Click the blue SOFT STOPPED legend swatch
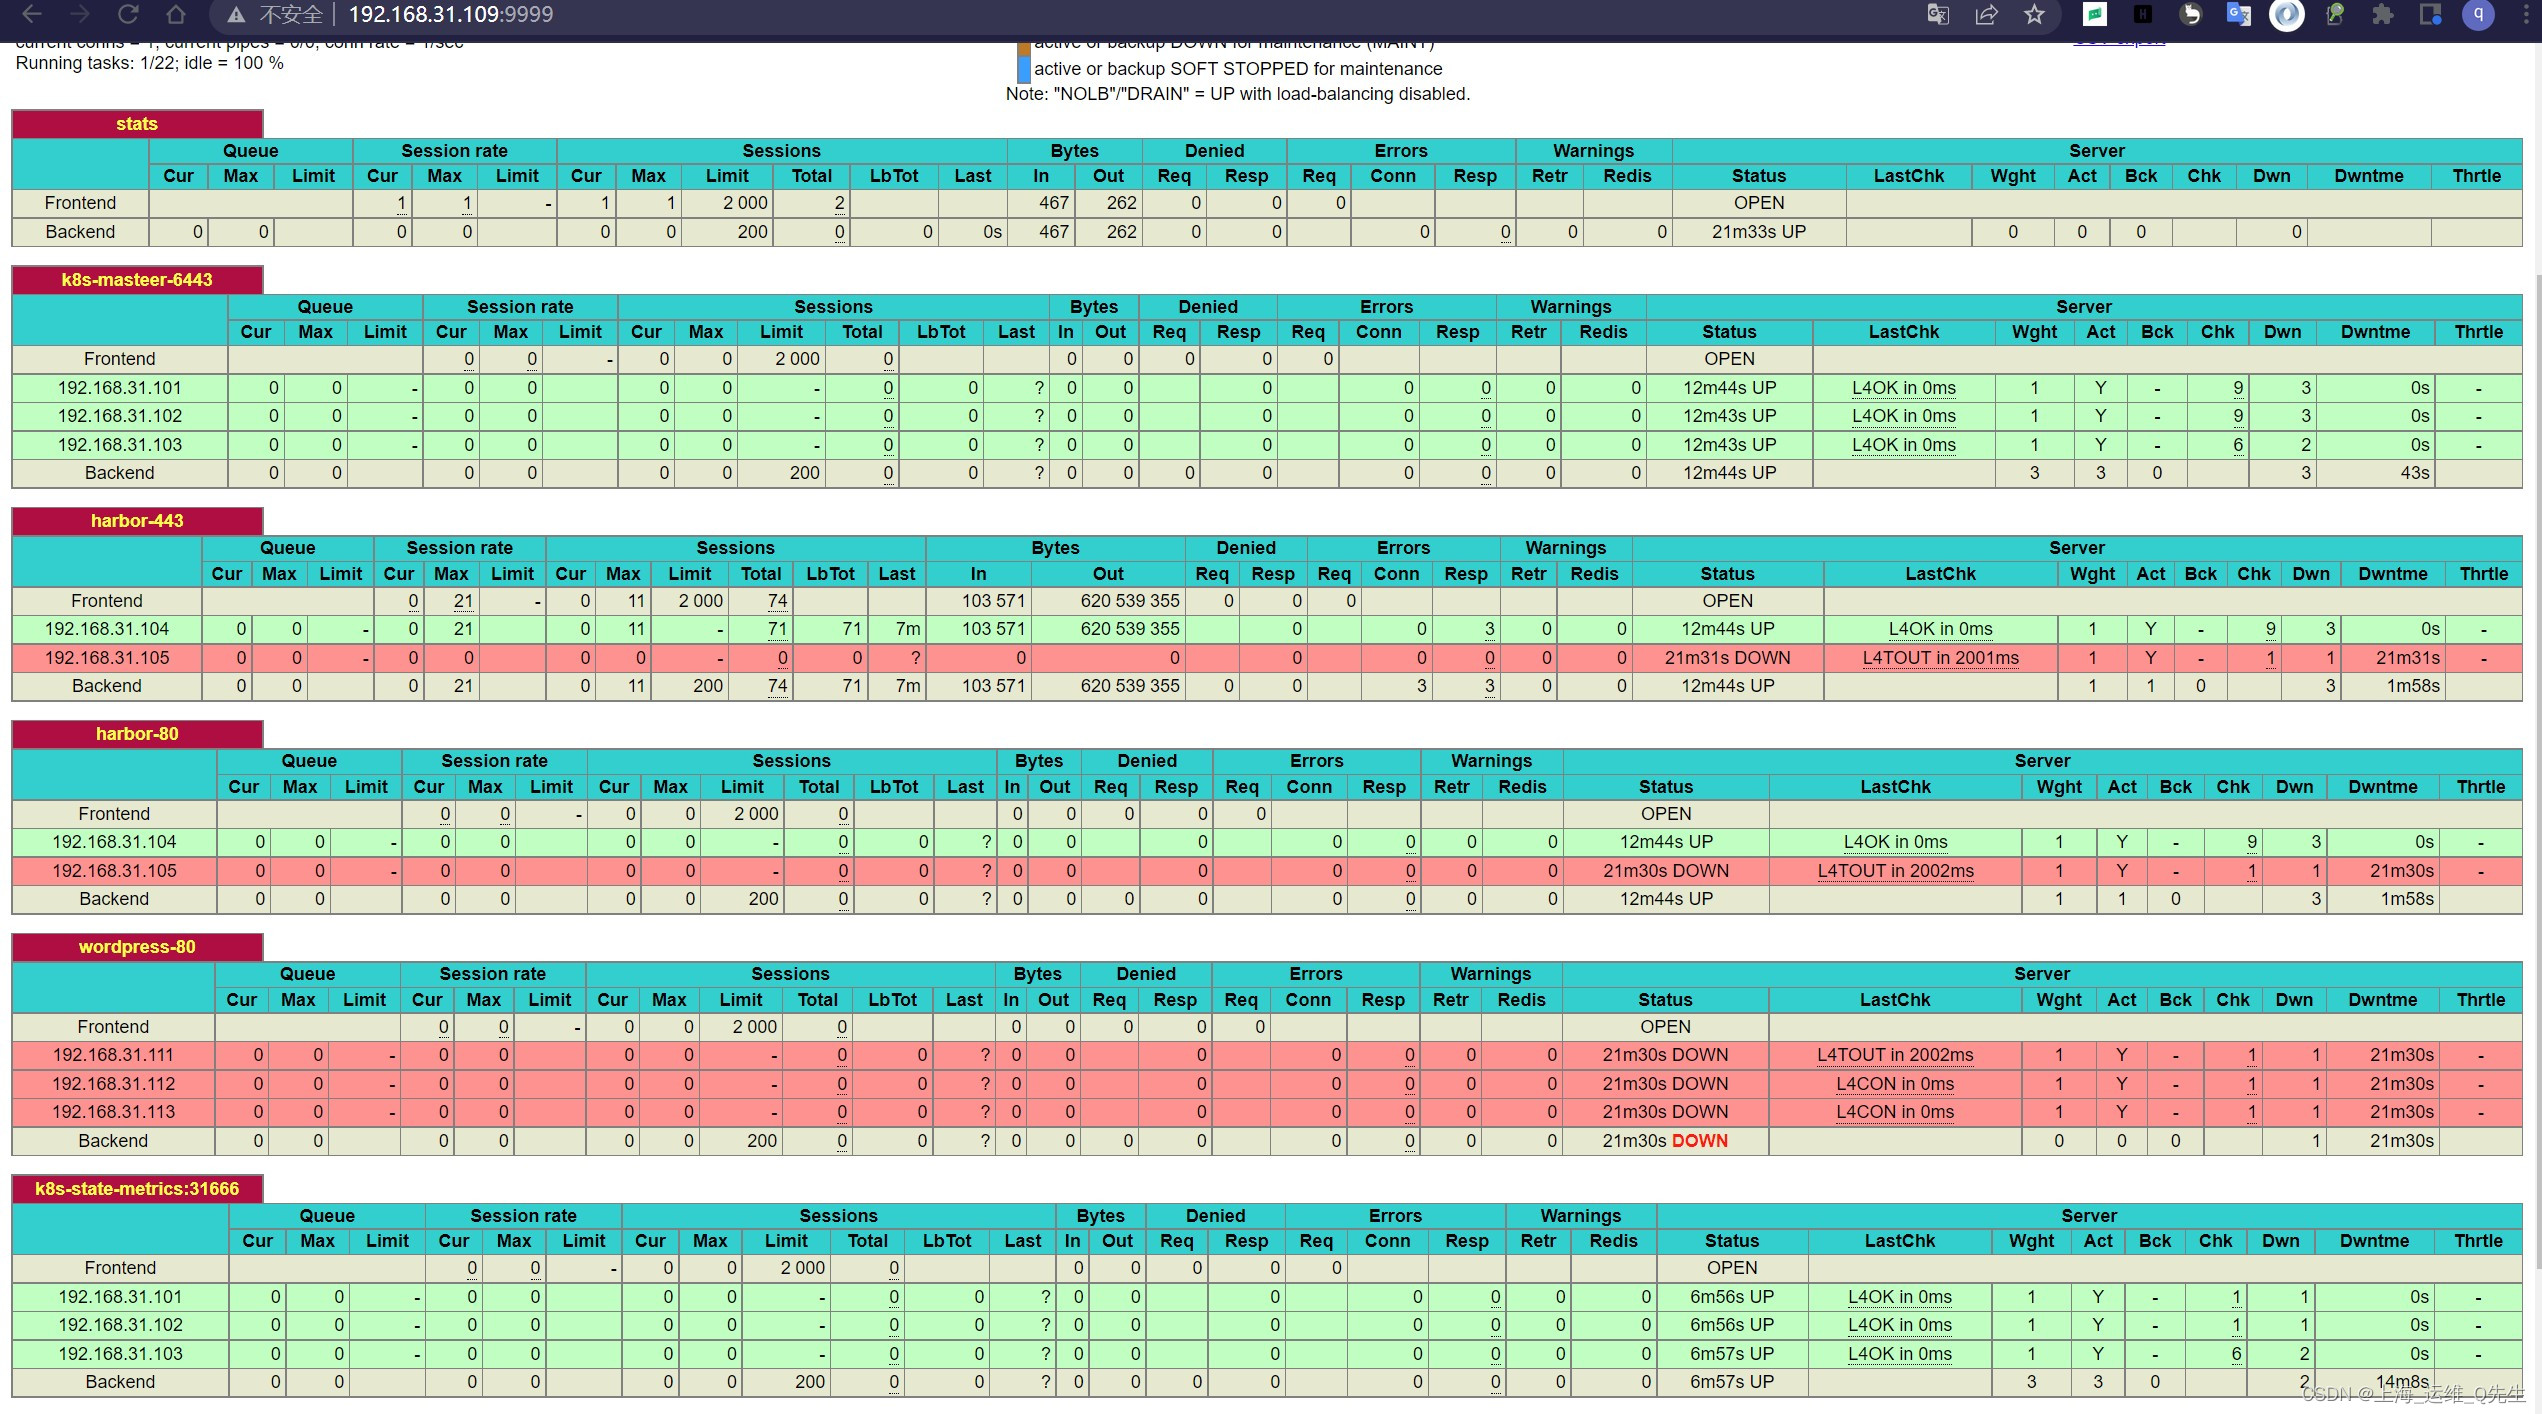2542x1414 pixels. [x=1024, y=69]
